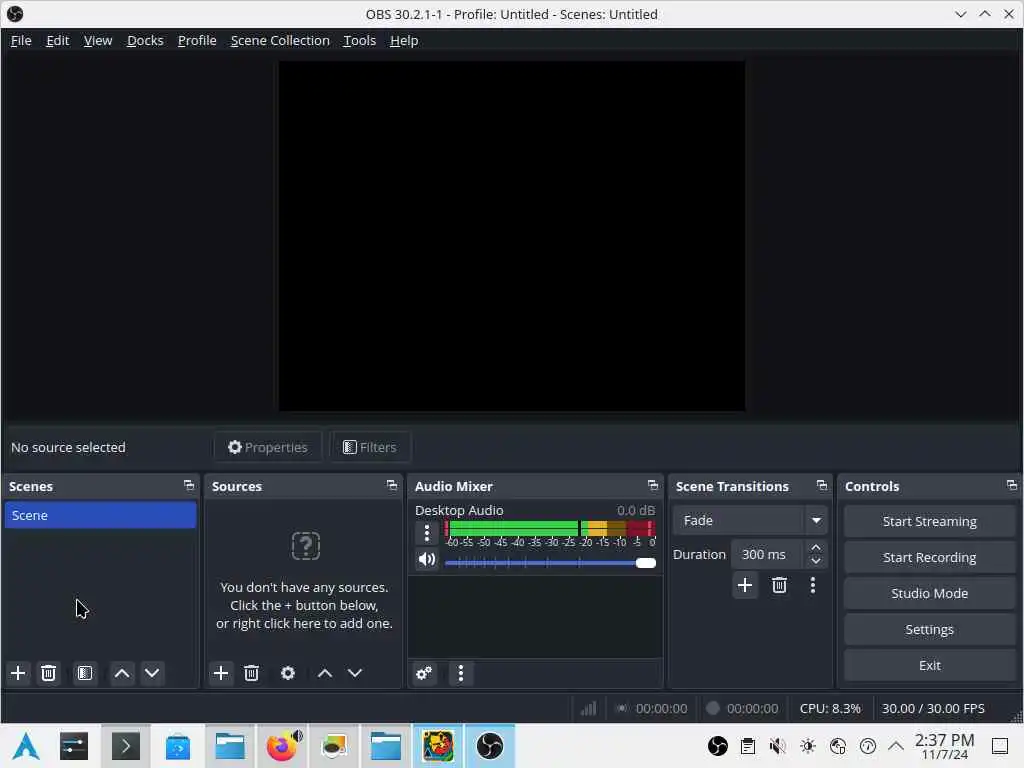Screen dimensions: 1024x768
Task: Show hidden tray icons arrow
Action: pos(896,746)
